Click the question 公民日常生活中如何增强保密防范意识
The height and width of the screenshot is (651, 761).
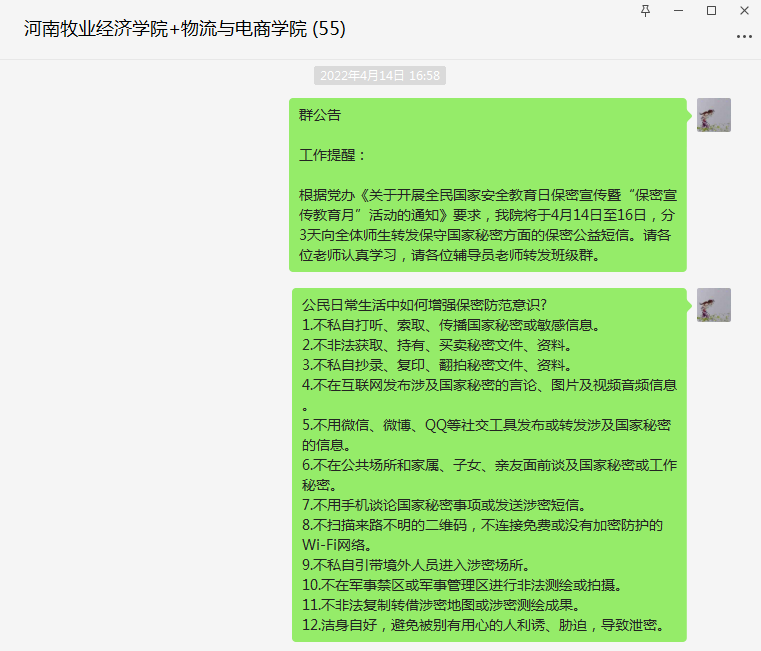coord(425,305)
